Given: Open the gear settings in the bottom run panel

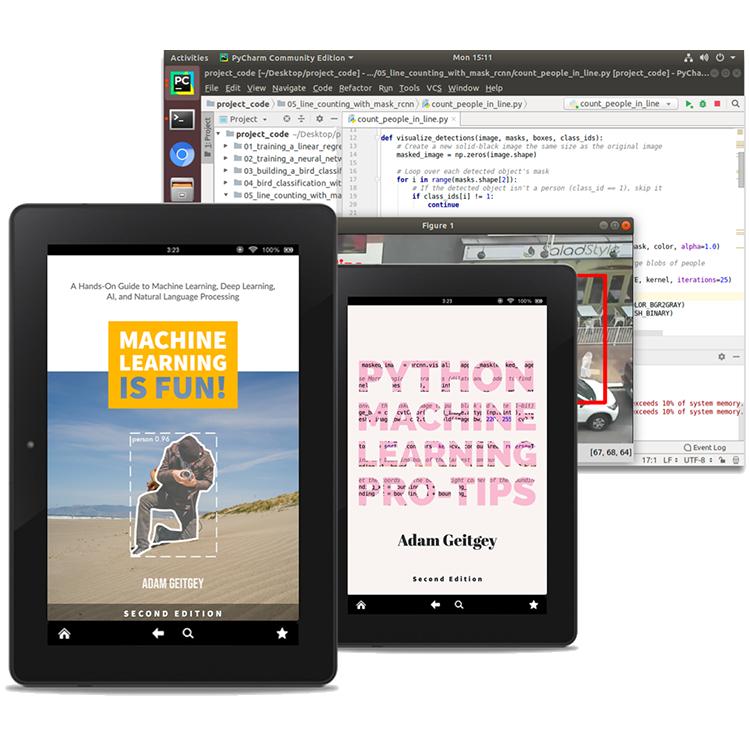Looking at the screenshot, I should [x=721, y=357].
